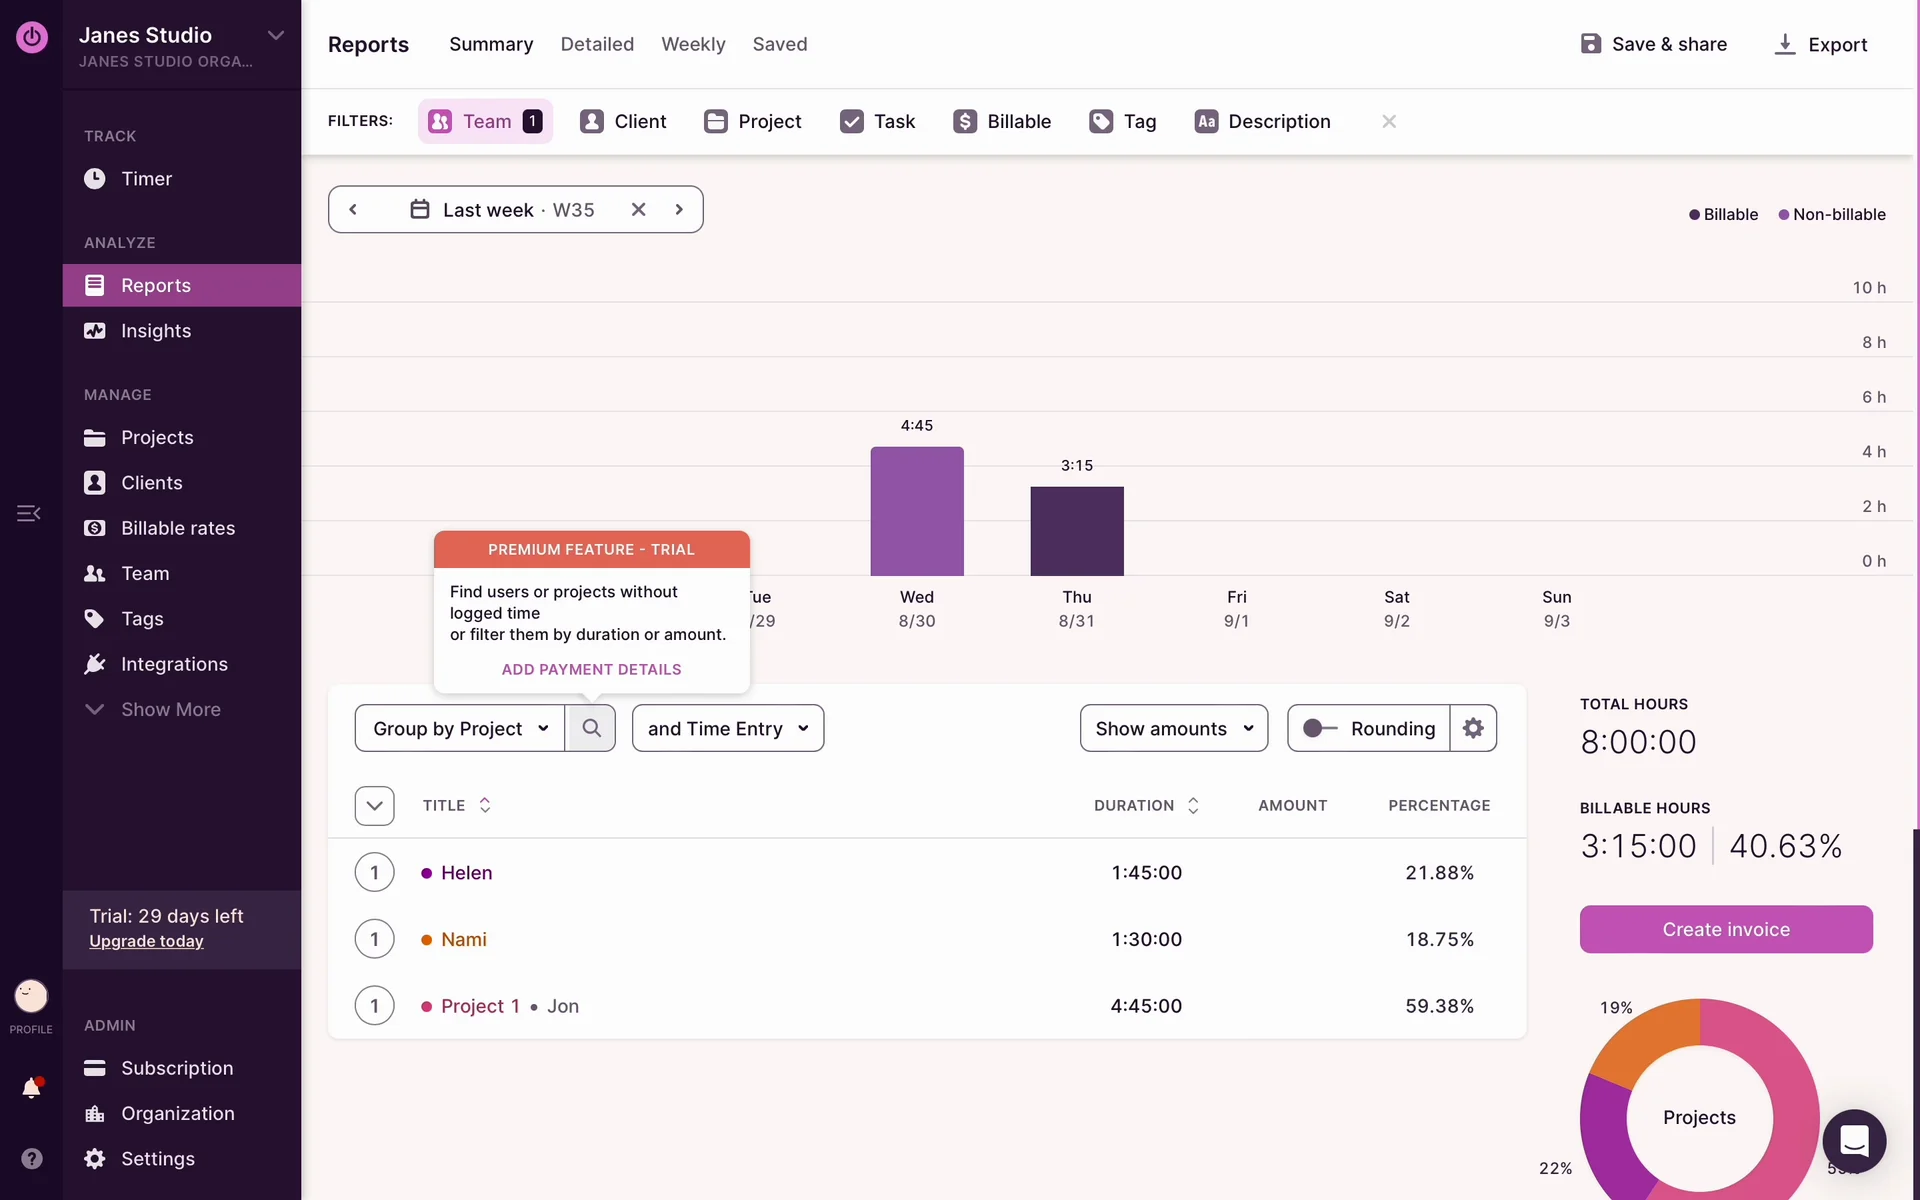Click Create invoice button

[1725, 929]
